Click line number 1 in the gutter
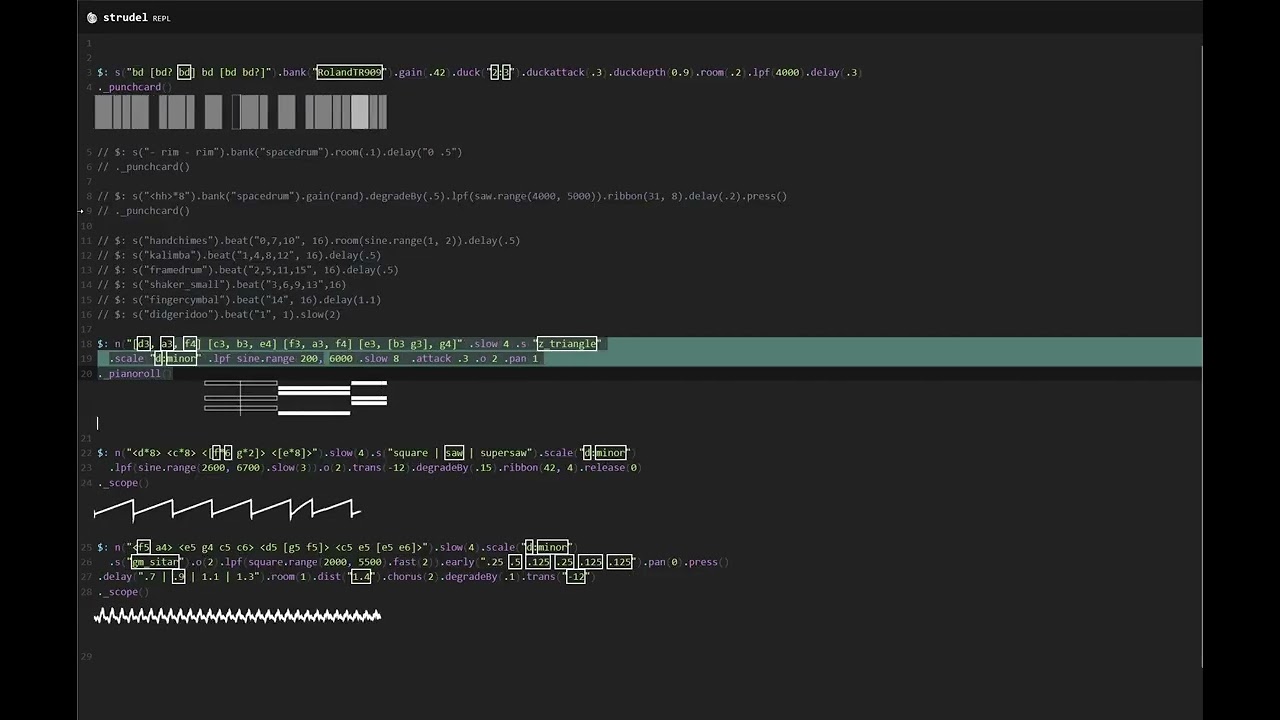Image resolution: width=1280 pixels, height=720 pixels. pyautogui.click(x=89, y=44)
